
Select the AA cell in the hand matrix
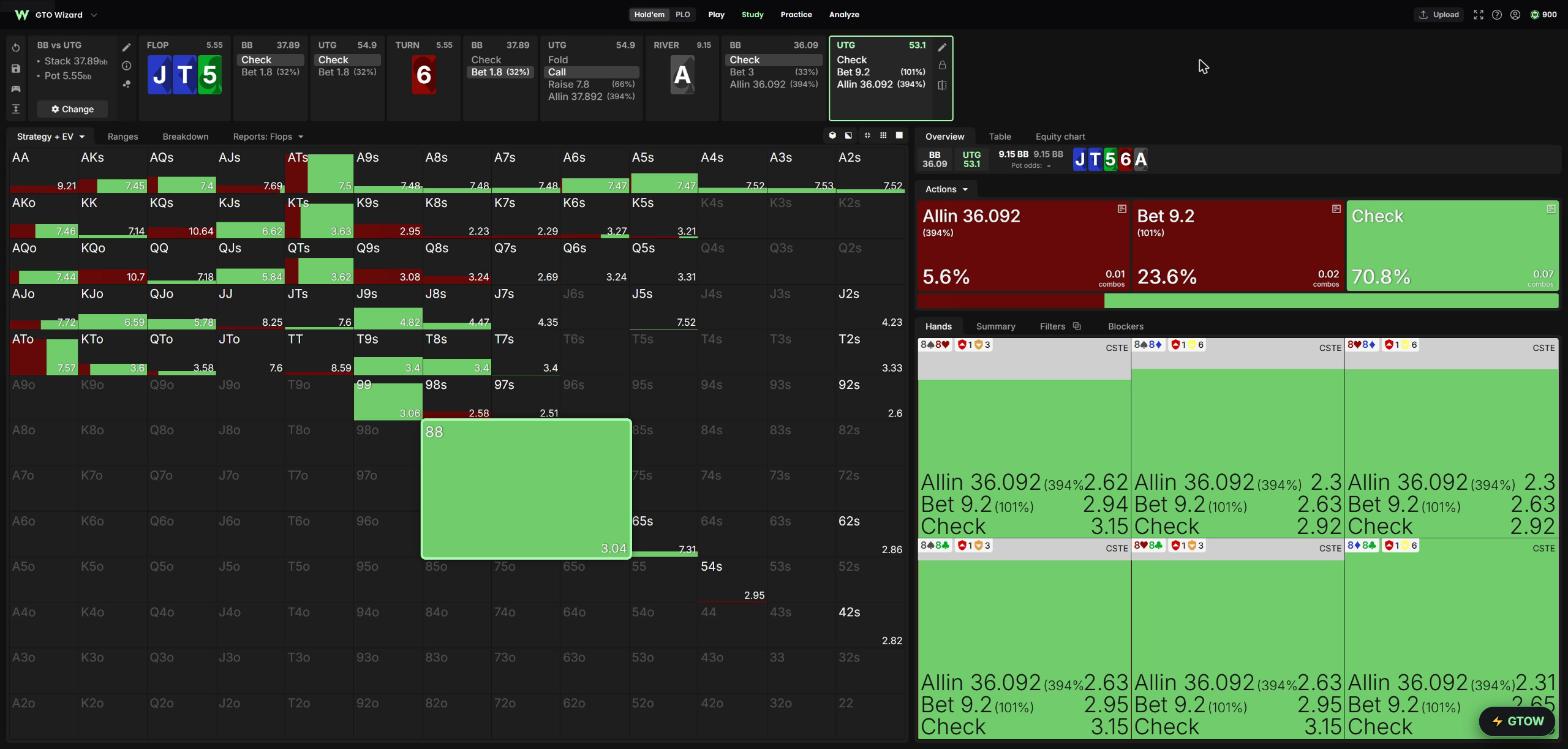[x=44, y=171]
